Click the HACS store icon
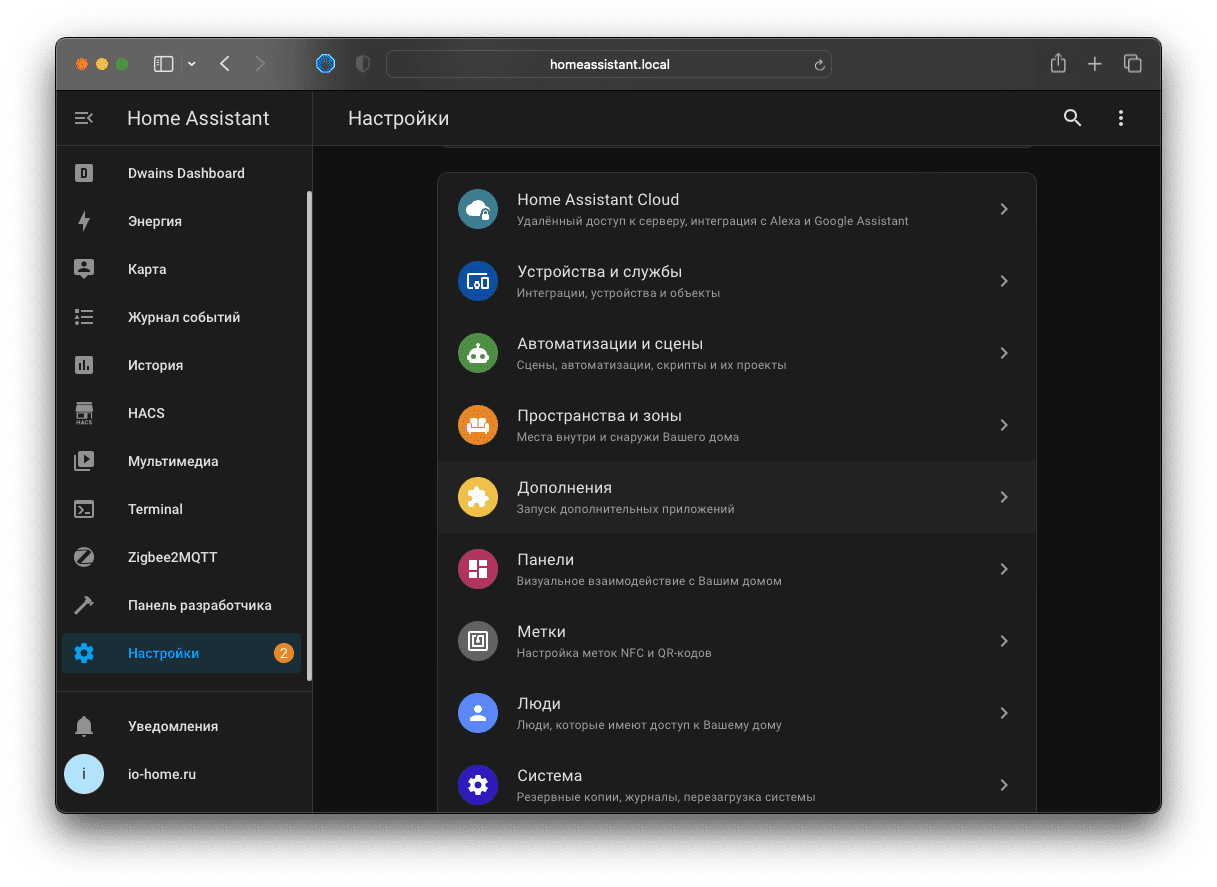 click(x=84, y=413)
